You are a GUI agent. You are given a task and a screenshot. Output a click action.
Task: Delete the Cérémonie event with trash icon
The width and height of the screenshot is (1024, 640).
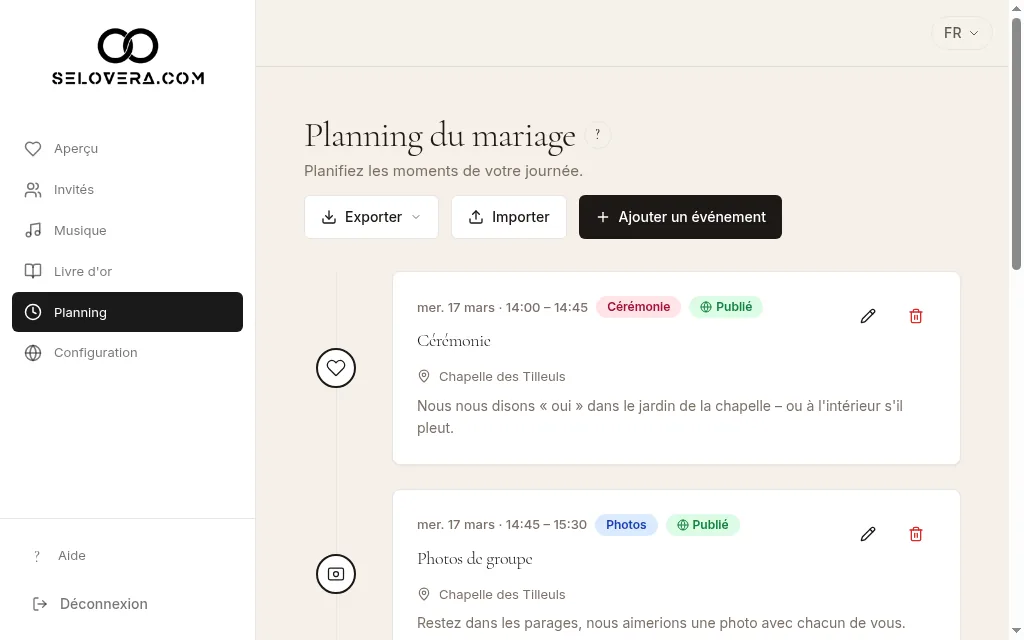tap(916, 316)
